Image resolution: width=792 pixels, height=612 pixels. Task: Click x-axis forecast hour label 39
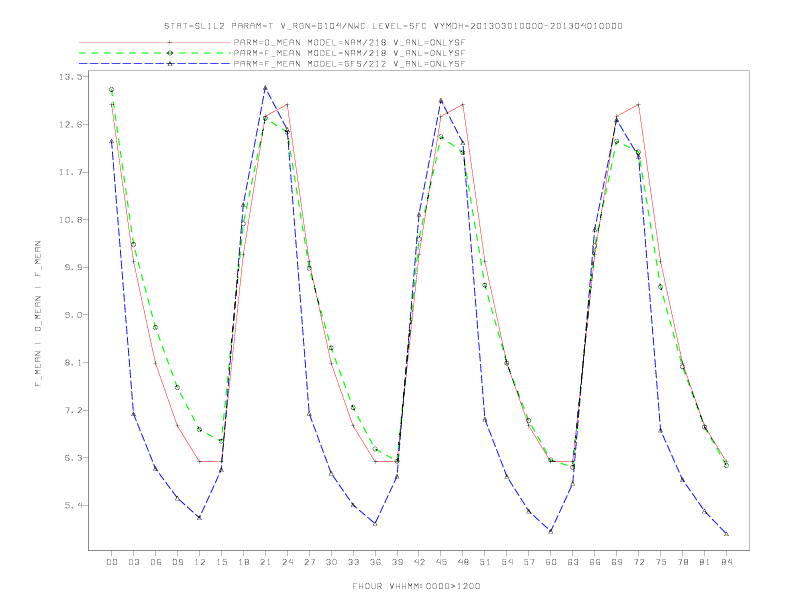tap(397, 562)
